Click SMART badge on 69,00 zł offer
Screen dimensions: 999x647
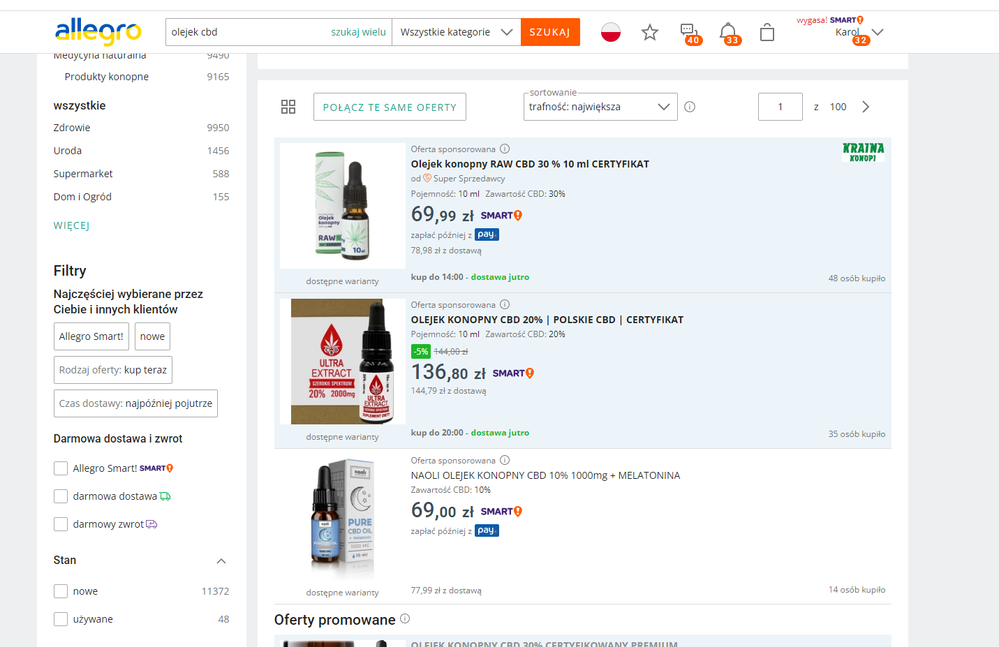(501, 511)
